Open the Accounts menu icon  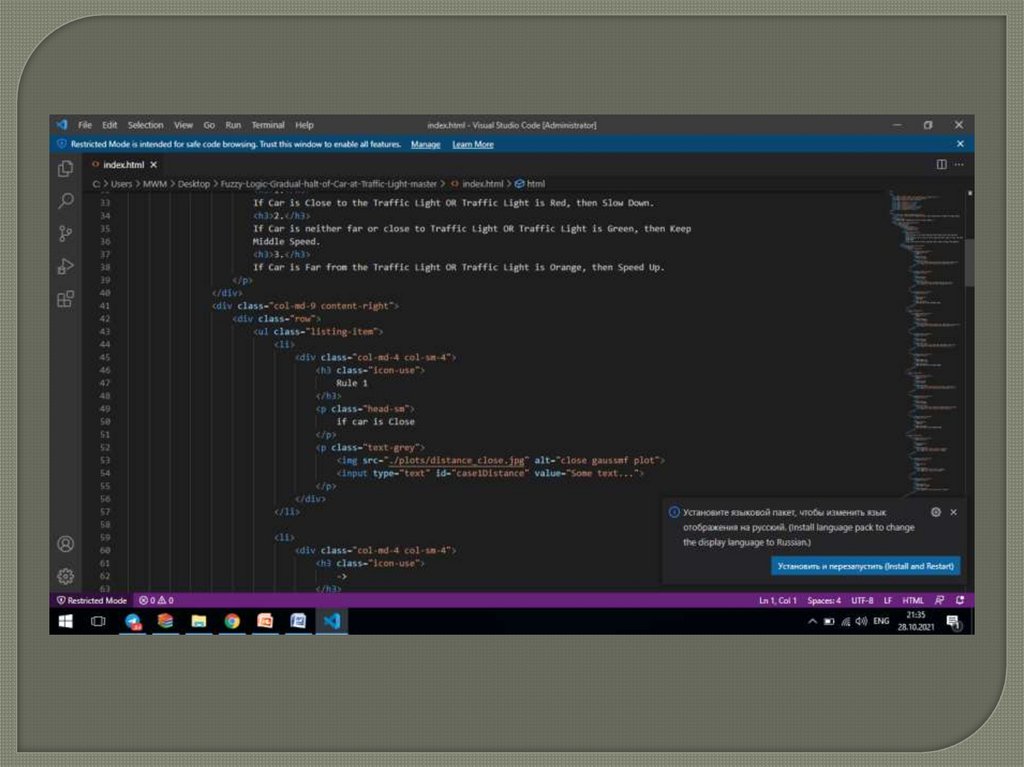pos(66,544)
